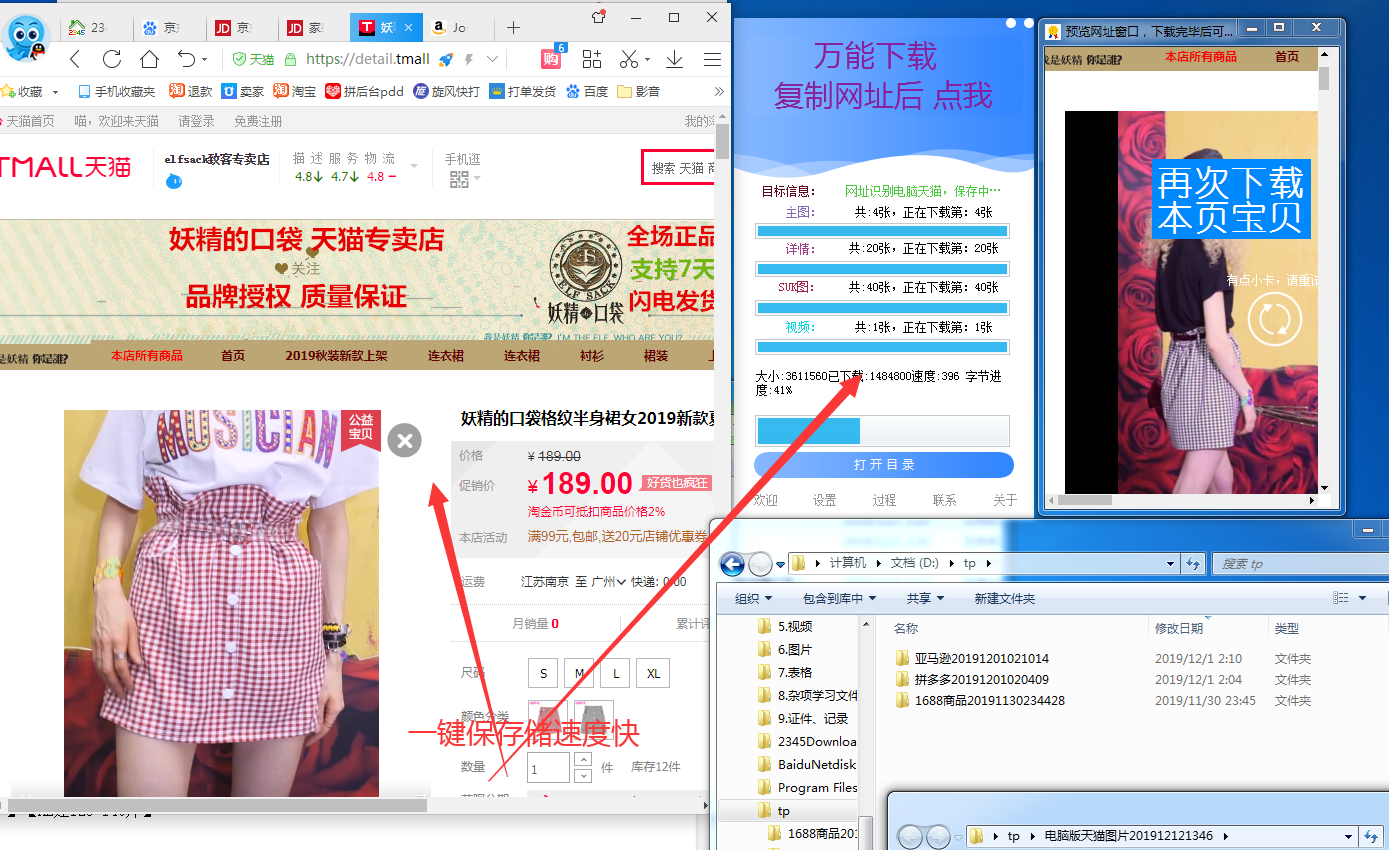Select size S
The height and width of the screenshot is (850, 1389).
[x=543, y=673]
